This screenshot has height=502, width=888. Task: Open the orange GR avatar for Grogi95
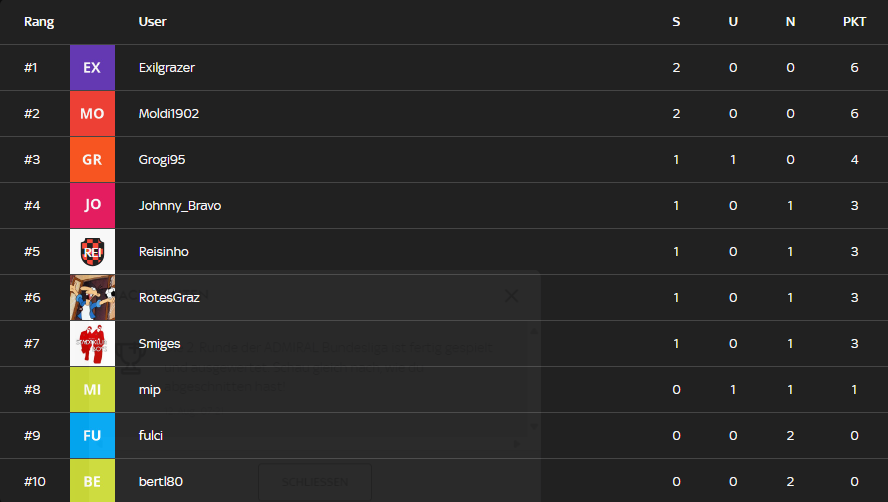[x=92, y=159]
